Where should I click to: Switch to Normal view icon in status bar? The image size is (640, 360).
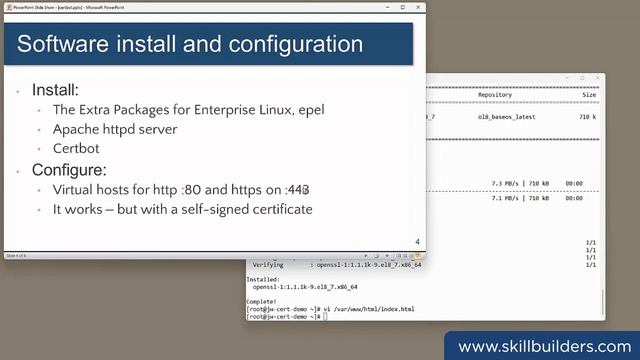tap(398, 256)
